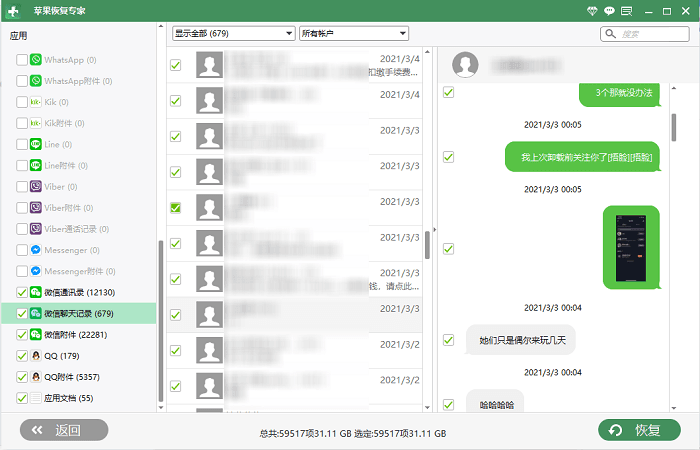Click the diamond VIP icon in title bar

tap(592, 11)
